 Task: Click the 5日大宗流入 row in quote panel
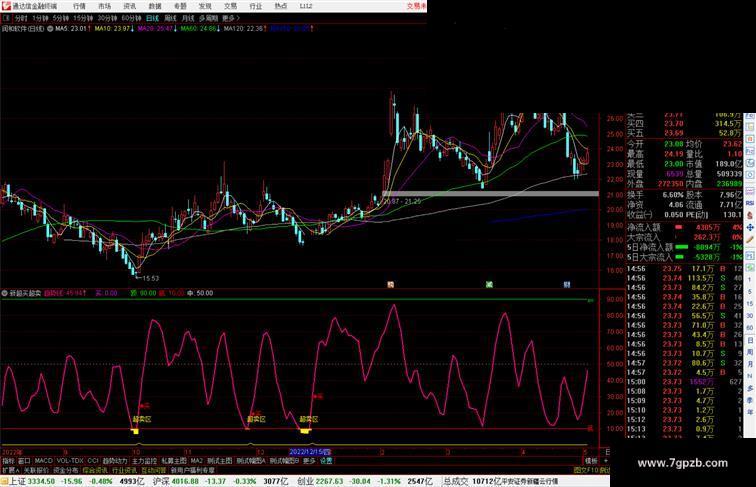(684, 257)
